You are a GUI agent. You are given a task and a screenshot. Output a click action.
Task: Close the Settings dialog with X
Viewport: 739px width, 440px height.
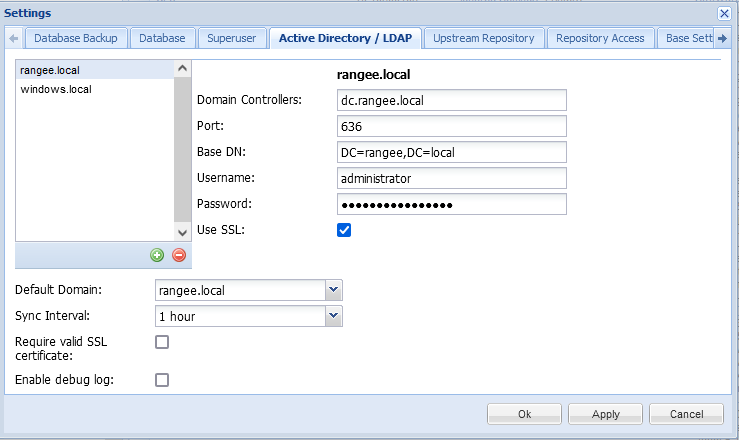[724, 13]
